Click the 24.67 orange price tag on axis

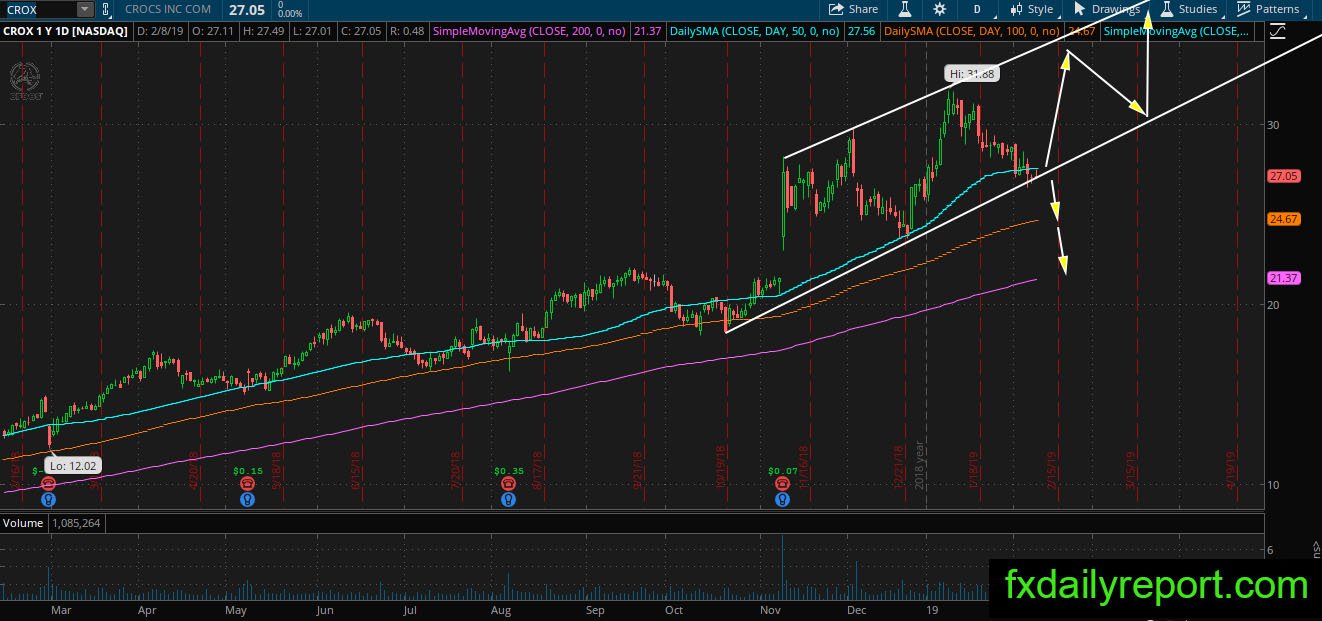(x=1283, y=219)
